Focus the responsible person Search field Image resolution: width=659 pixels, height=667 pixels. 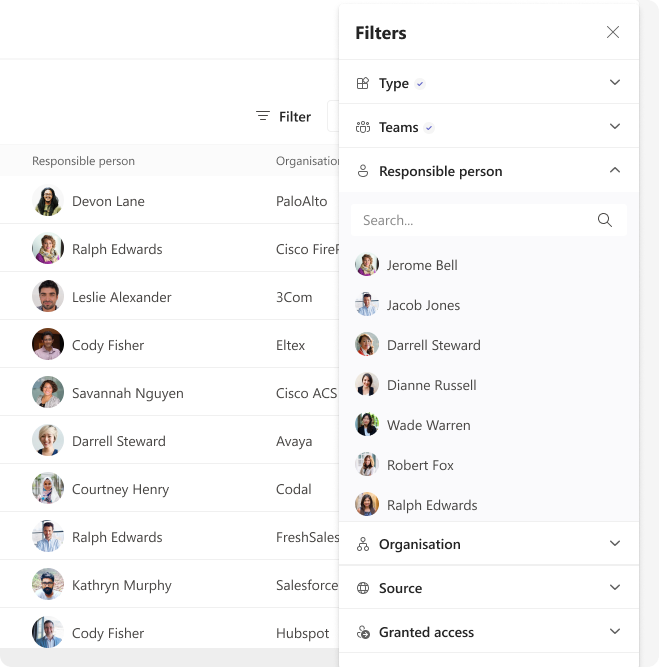475,220
